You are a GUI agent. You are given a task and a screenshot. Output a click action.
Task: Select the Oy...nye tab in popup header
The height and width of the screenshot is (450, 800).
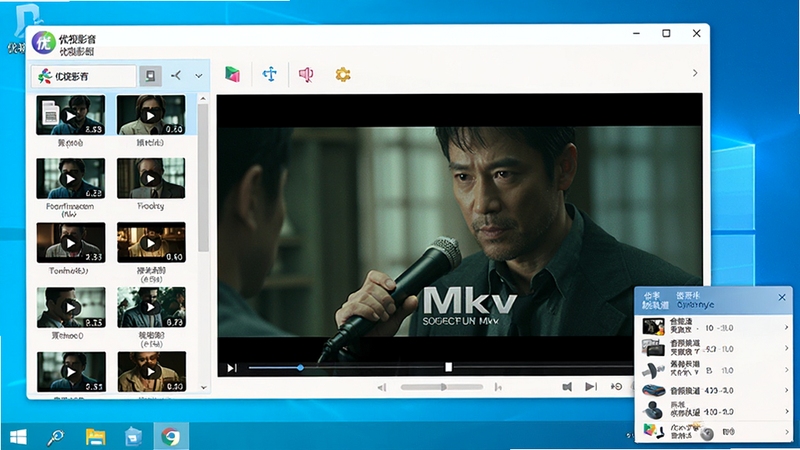coord(694,300)
